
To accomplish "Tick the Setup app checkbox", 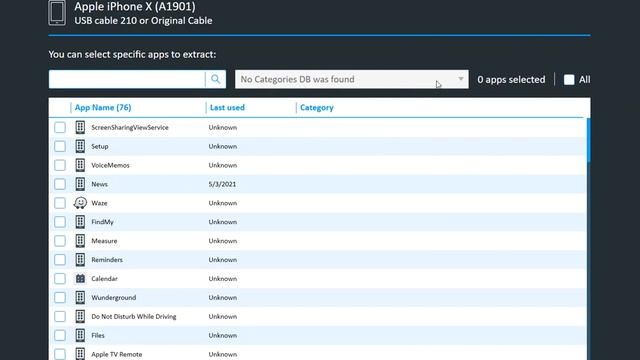I will (x=60, y=146).
